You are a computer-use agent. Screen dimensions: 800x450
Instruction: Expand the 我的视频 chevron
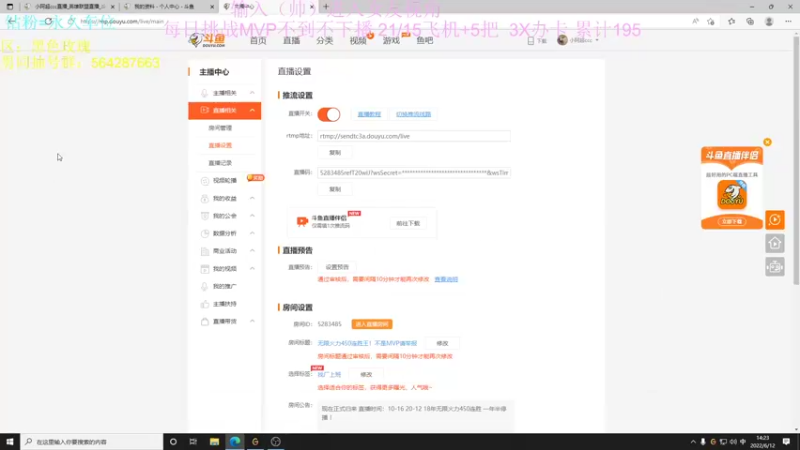coord(252,268)
